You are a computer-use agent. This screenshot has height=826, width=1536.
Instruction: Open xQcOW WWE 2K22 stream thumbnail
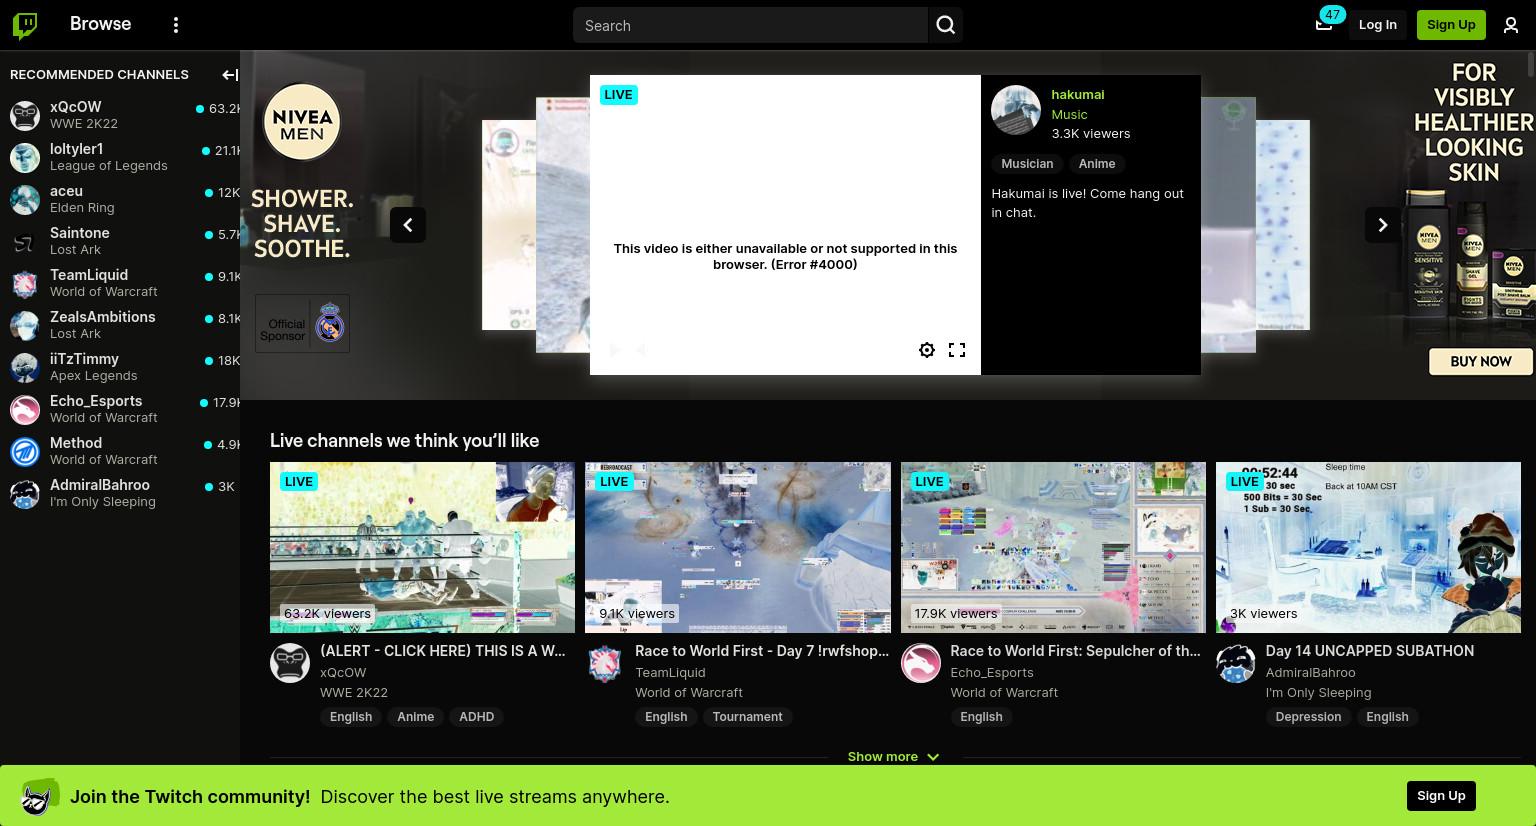tap(422, 547)
